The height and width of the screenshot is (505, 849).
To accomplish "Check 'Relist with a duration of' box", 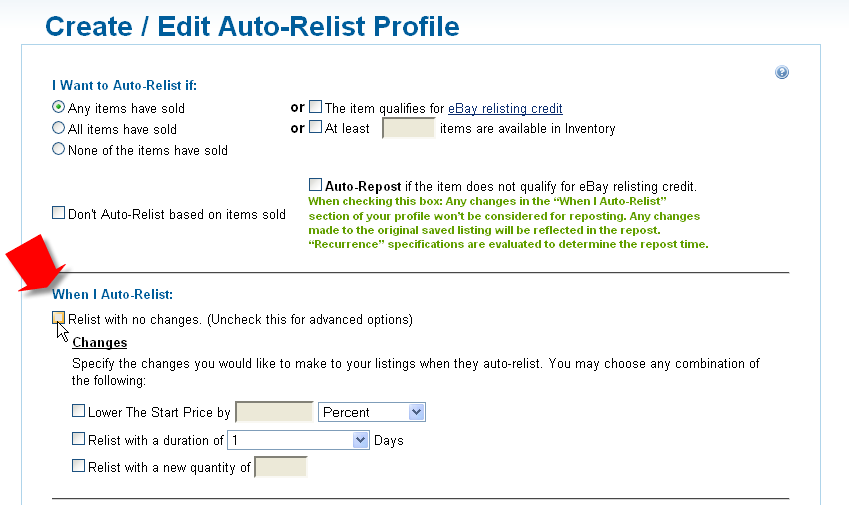I will [79, 438].
